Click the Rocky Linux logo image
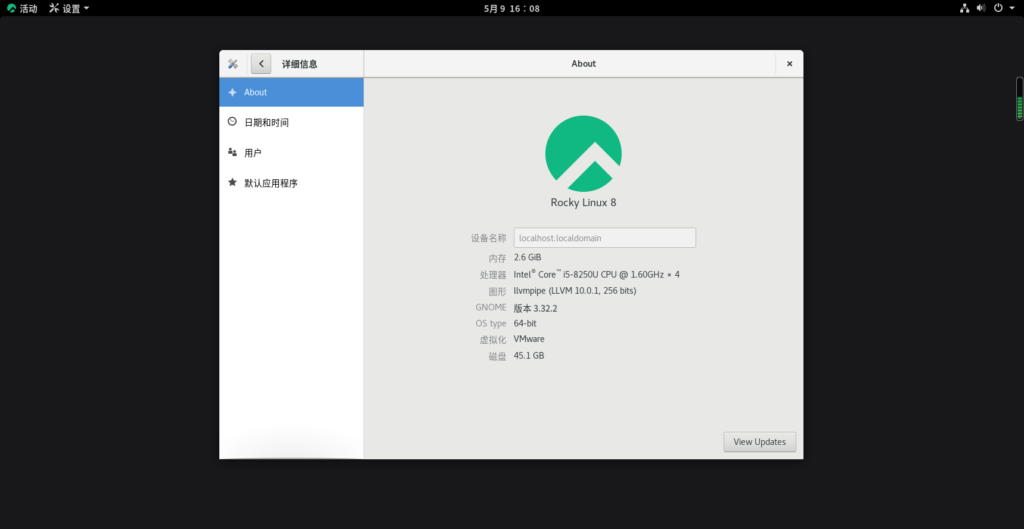Viewport: 1024px width, 529px height. 583,153
